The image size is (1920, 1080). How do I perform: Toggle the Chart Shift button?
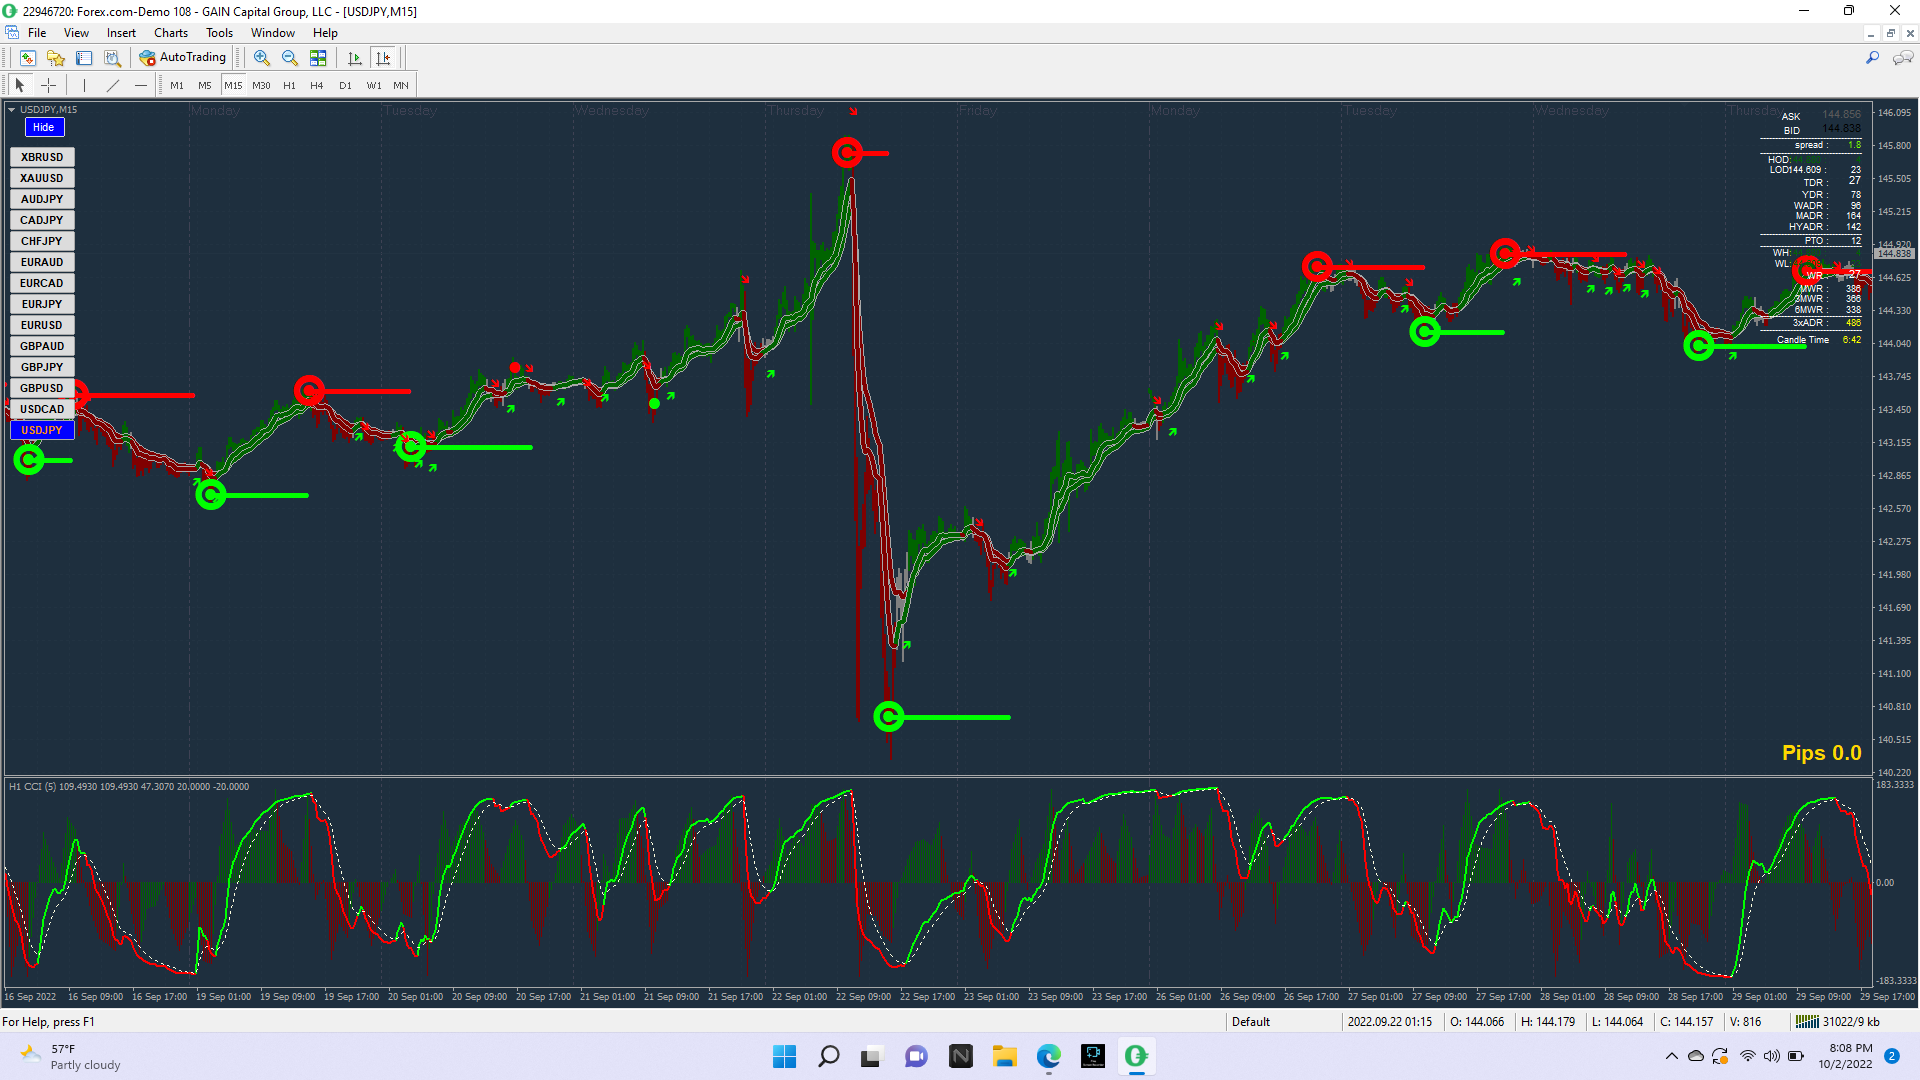tap(383, 58)
